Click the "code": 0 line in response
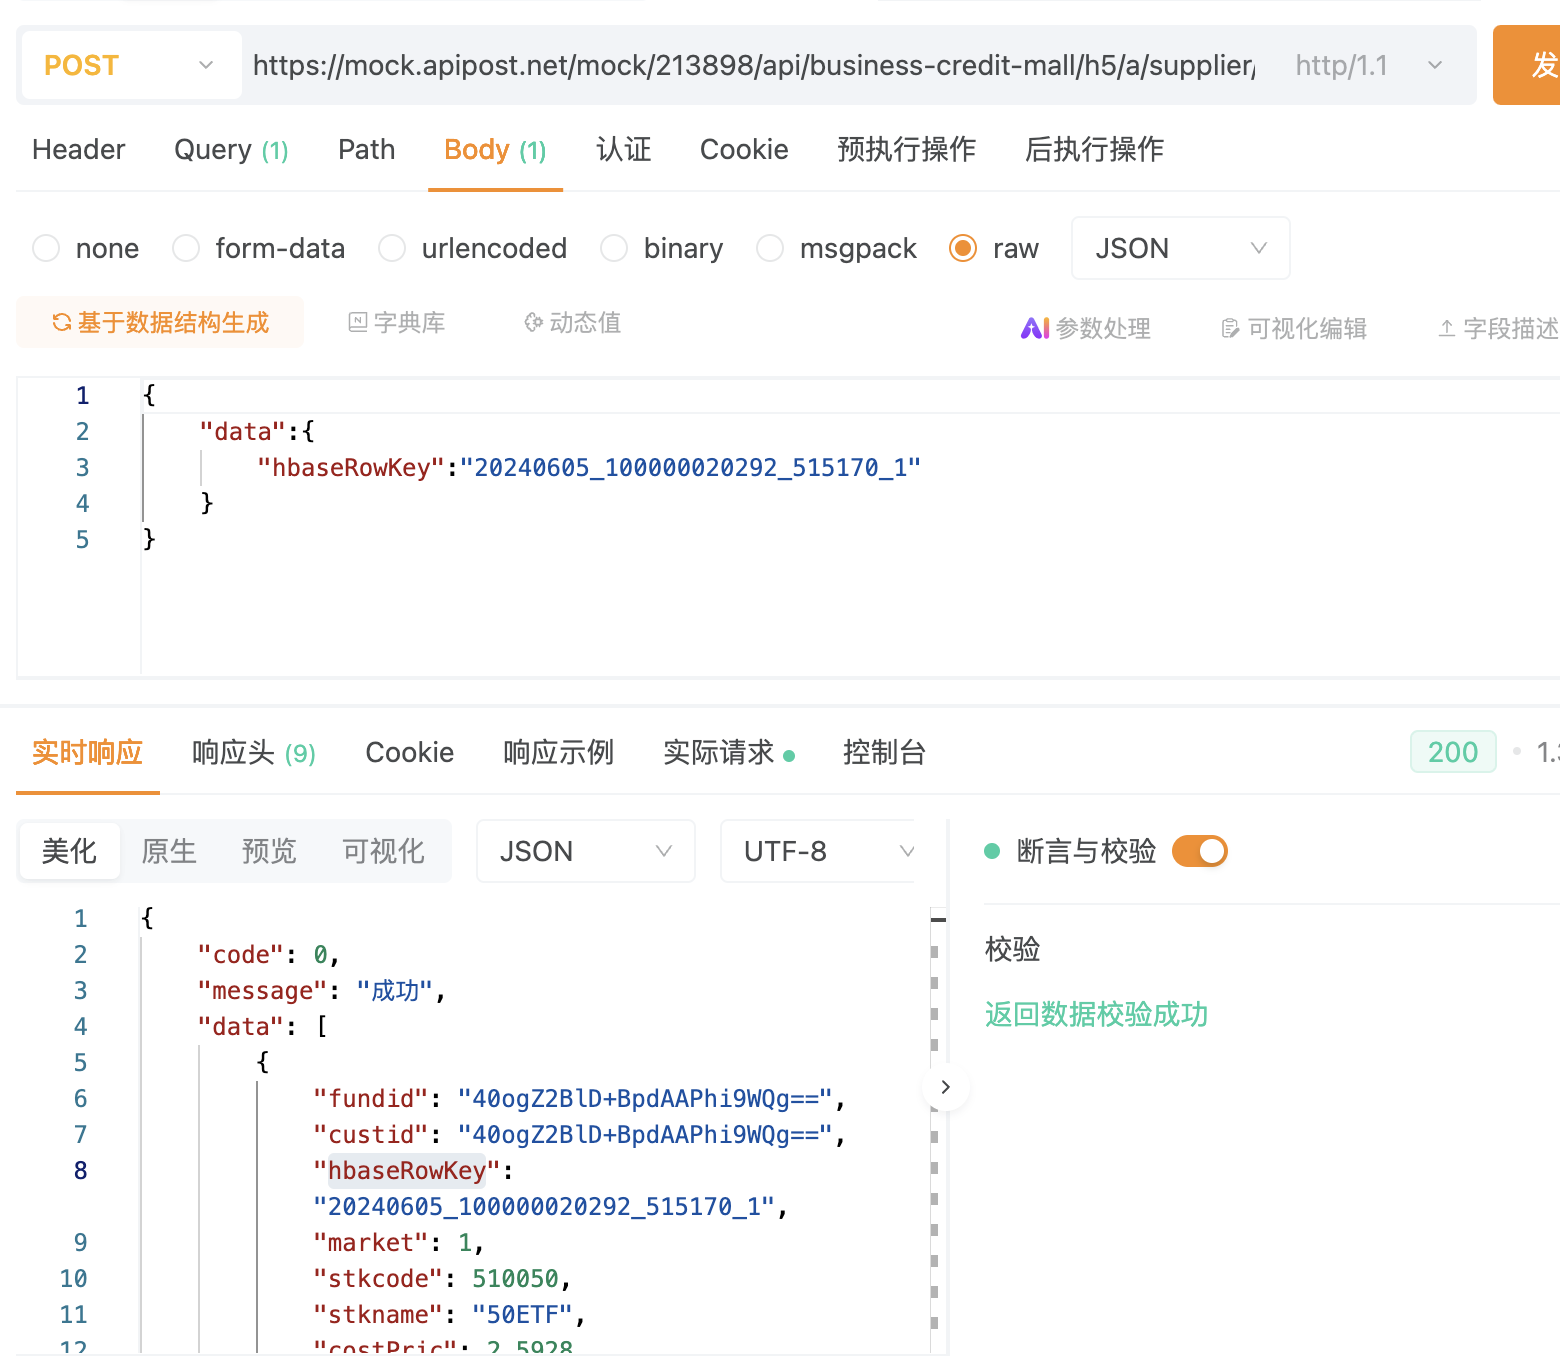 (x=269, y=955)
